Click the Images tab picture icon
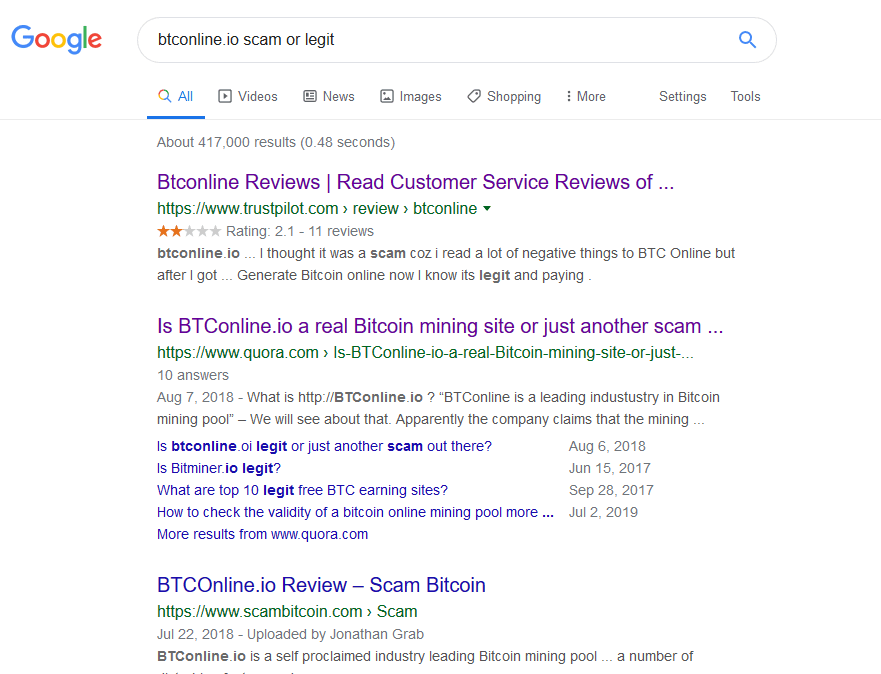The image size is (881, 674). (387, 96)
